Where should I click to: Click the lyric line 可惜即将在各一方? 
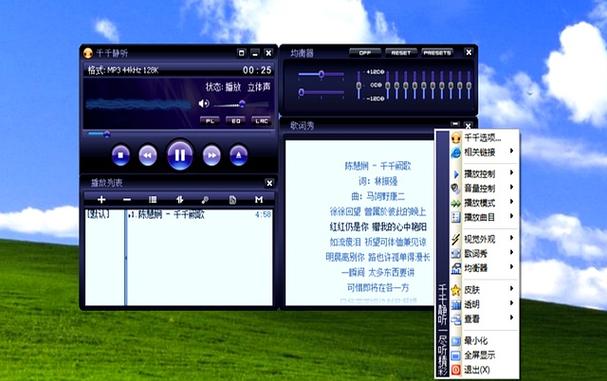pyautogui.click(x=378, y=288)
